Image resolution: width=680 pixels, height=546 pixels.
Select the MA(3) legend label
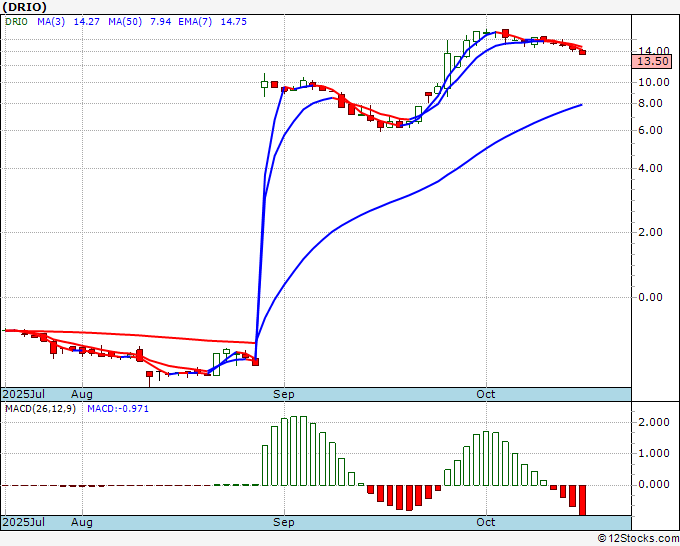click(51, 21)
